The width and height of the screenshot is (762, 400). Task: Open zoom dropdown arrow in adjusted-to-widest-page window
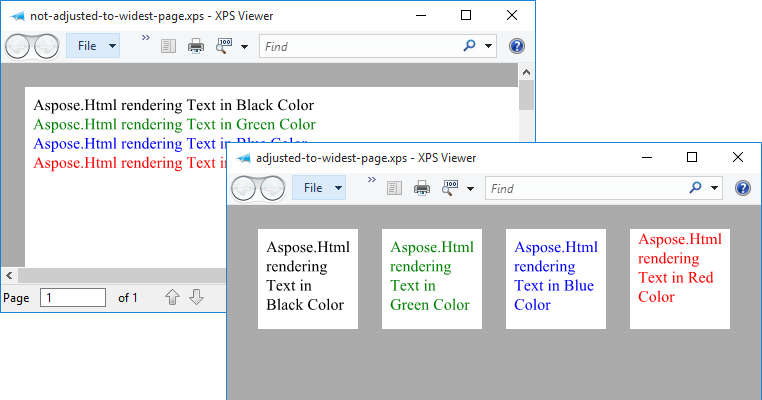(x=470, y=189)
